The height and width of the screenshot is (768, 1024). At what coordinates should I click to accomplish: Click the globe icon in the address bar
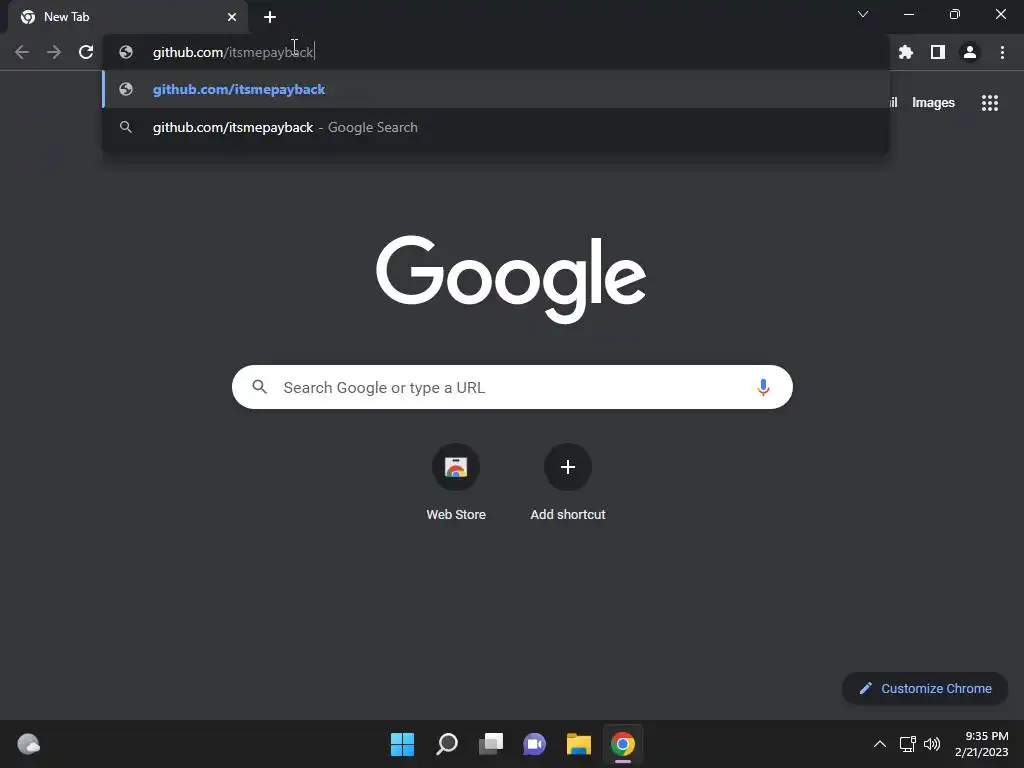click(126, 52)
